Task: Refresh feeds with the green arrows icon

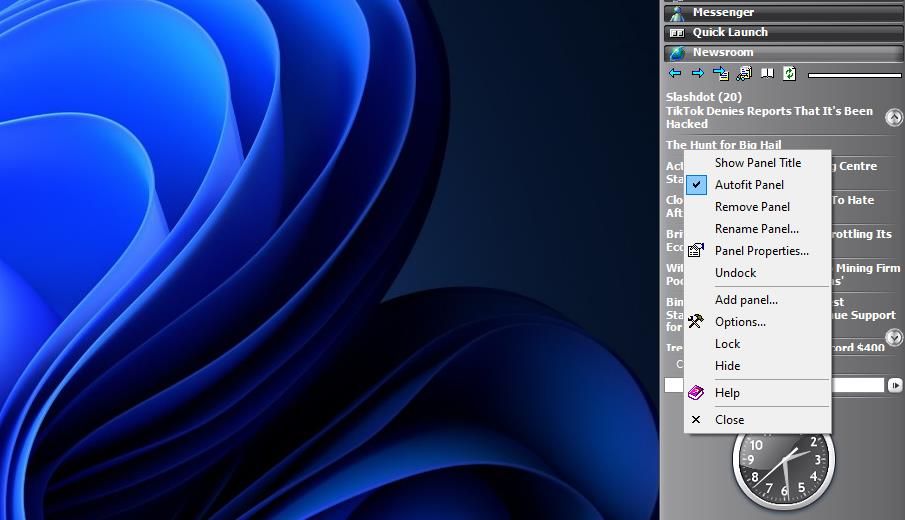Action: pos(790,73)
